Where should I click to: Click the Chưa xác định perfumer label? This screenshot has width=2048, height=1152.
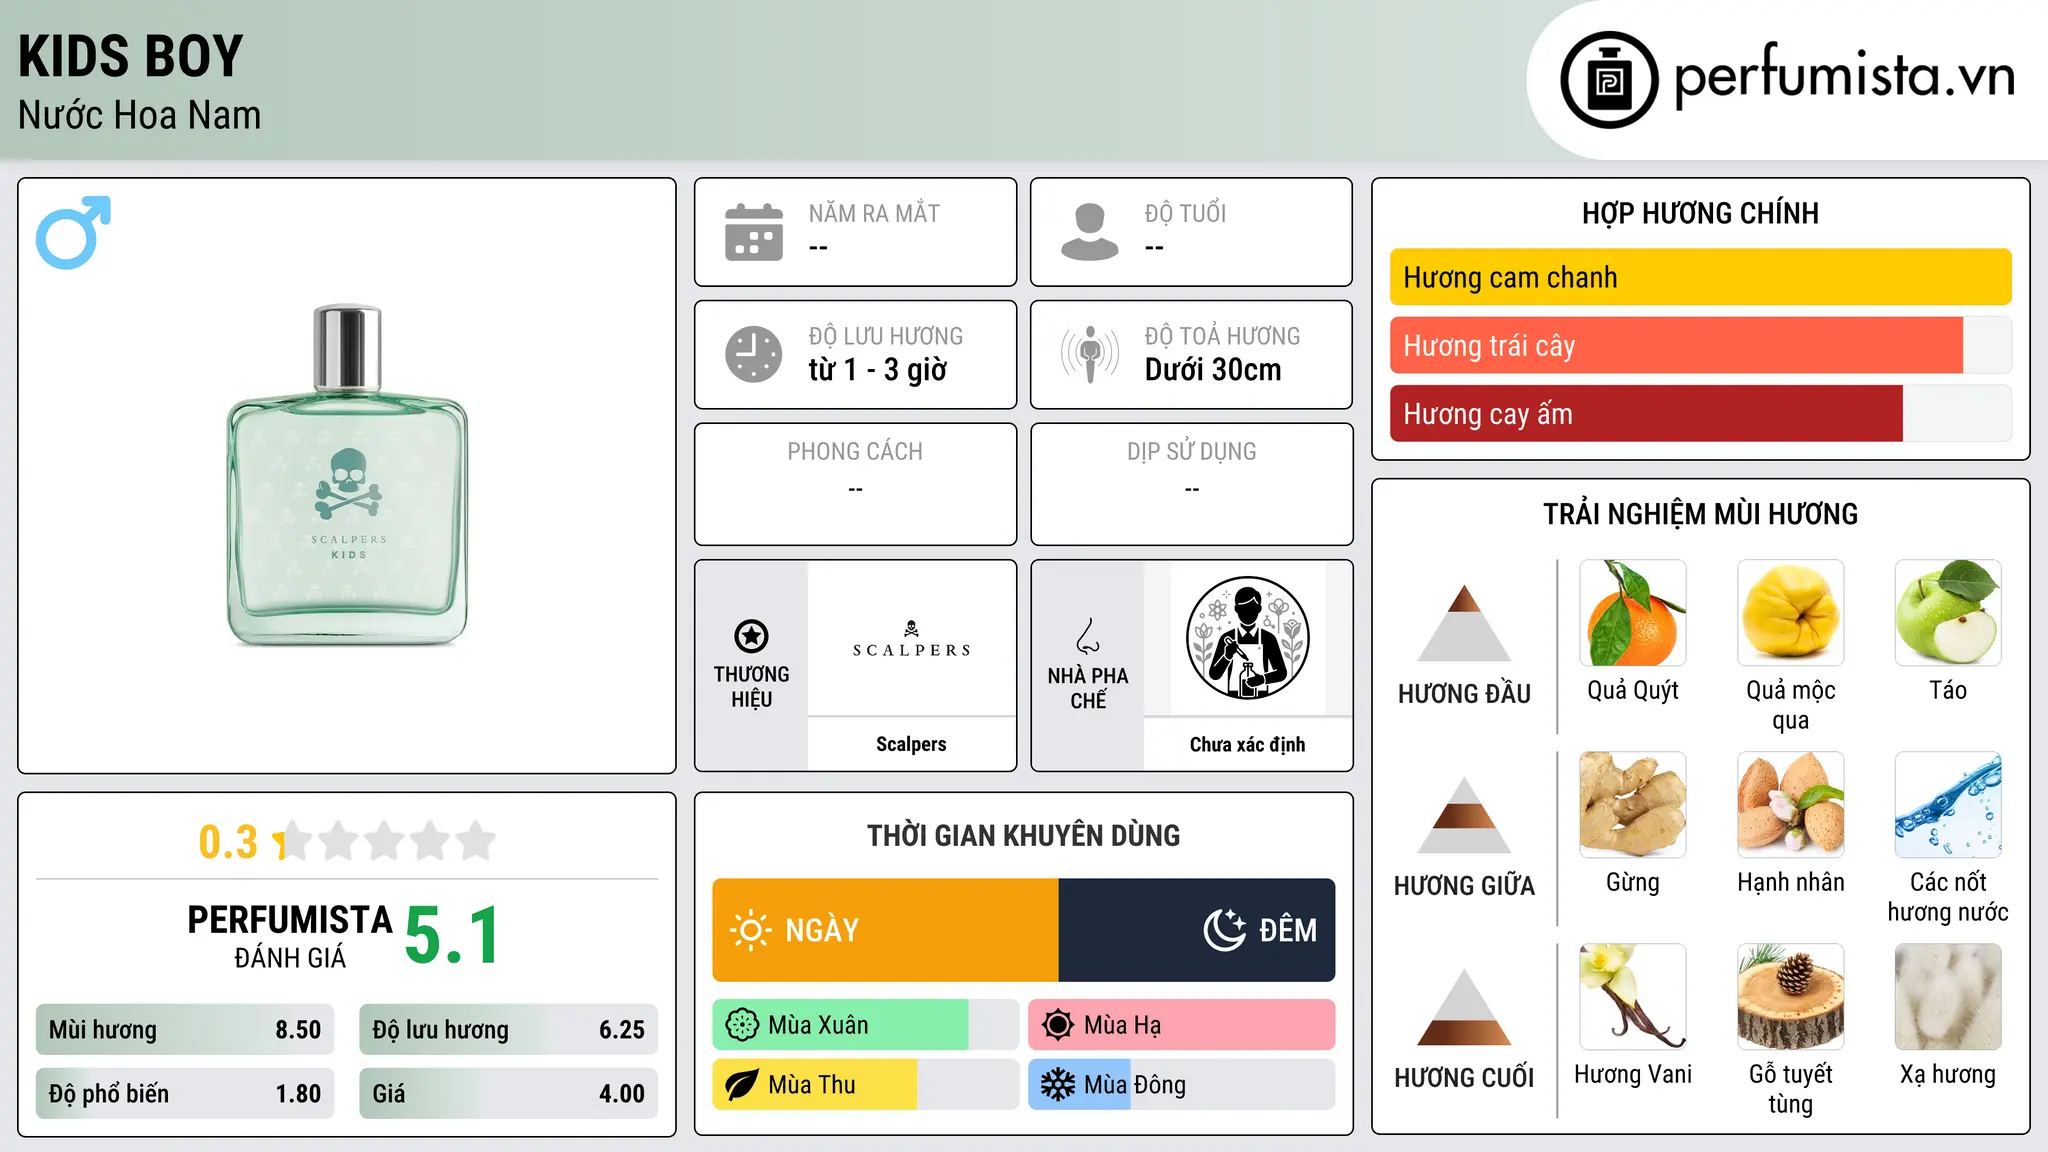(1247, 744)
